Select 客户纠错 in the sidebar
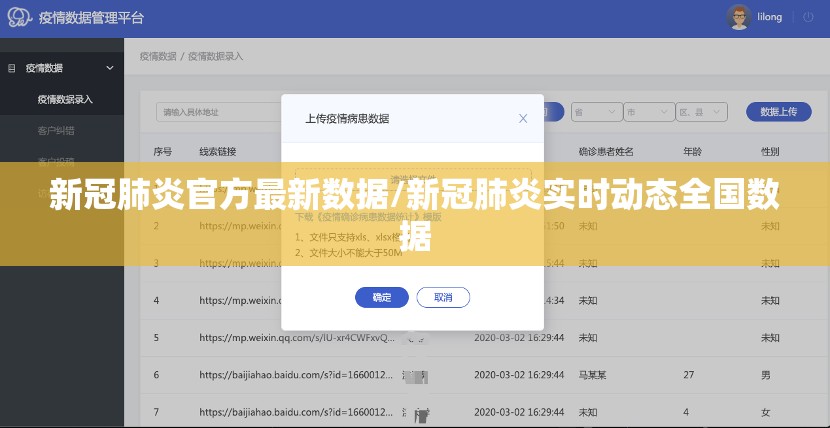Viewport: 830px width, 428px height. pos(56,131)
